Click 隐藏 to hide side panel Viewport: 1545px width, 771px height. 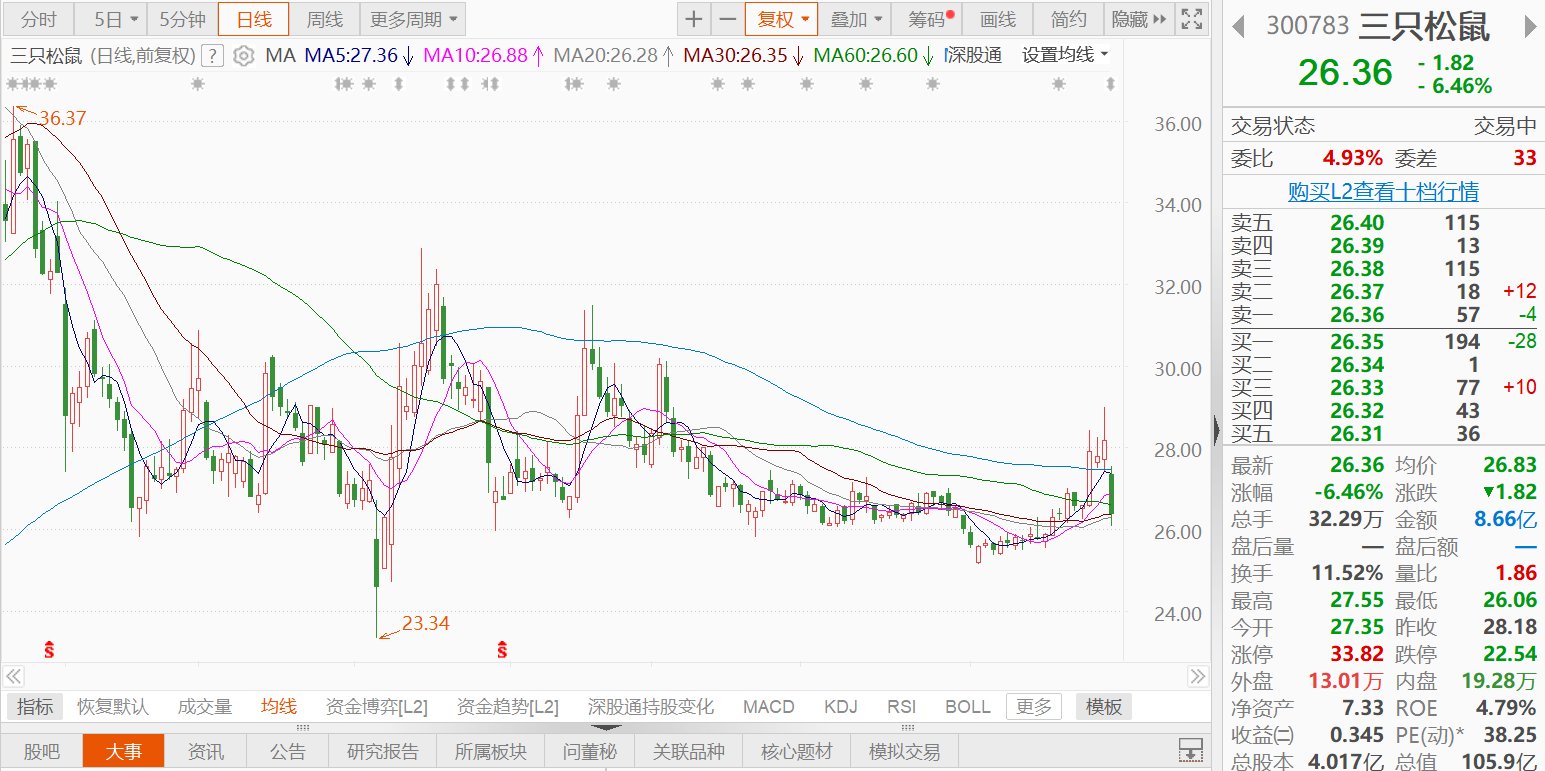[1138, 19]
